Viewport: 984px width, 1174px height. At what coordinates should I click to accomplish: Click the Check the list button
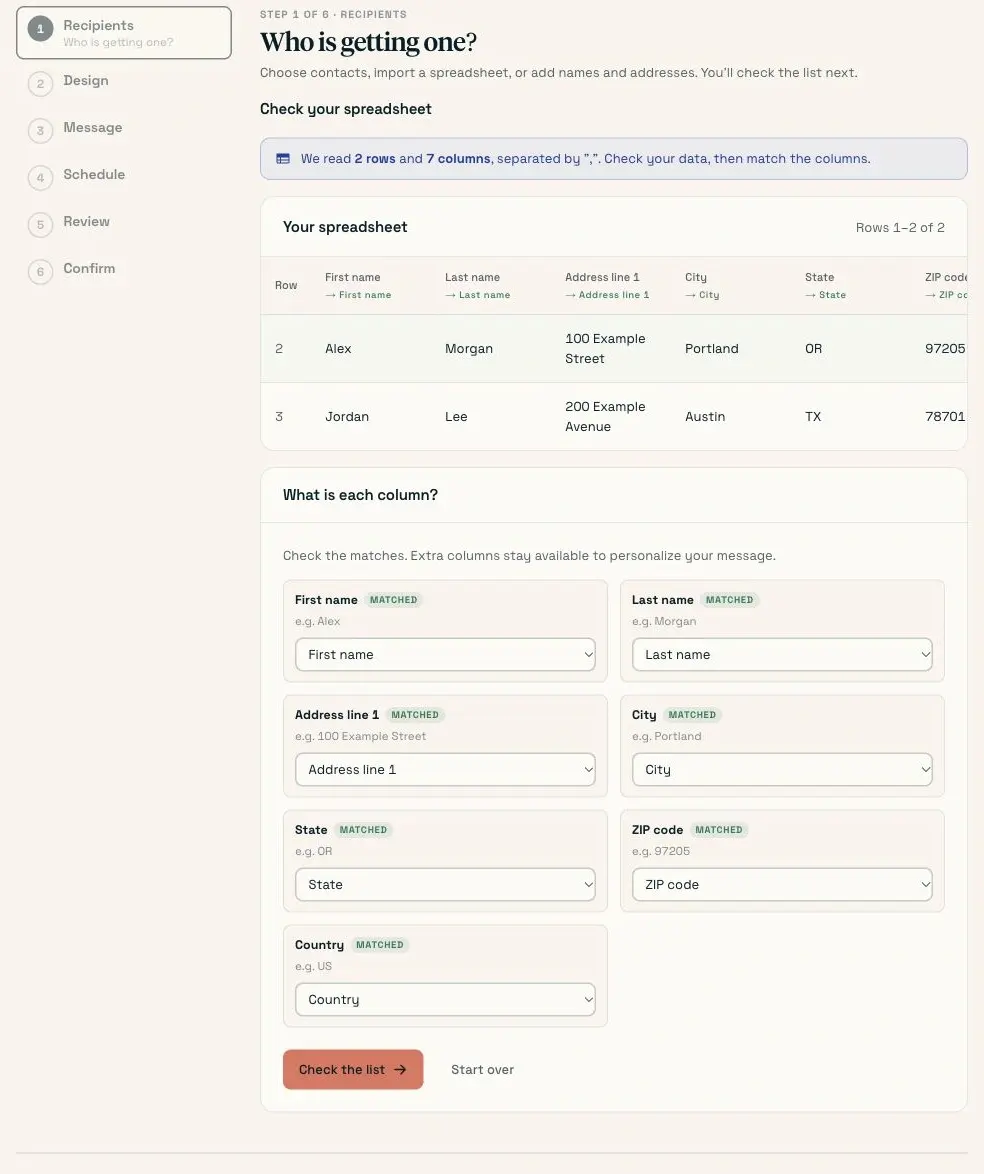tap(353, 1069)
